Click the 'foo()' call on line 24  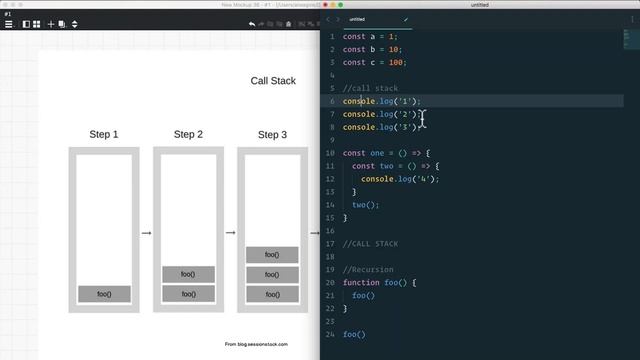354,335
